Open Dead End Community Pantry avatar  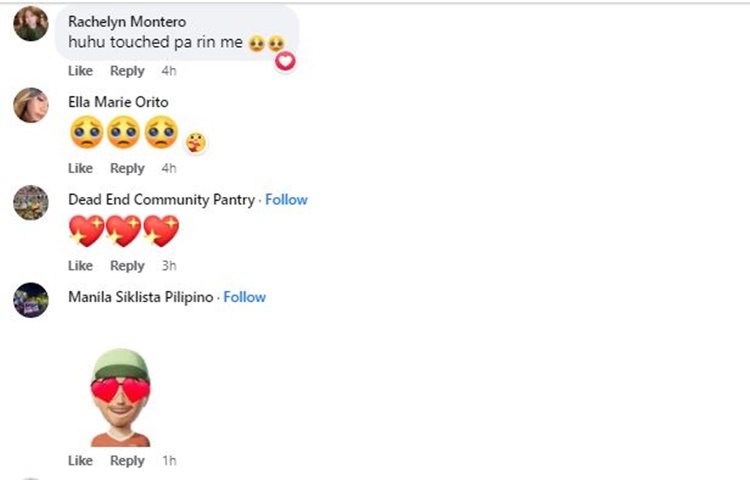click(x=31, y=203)
